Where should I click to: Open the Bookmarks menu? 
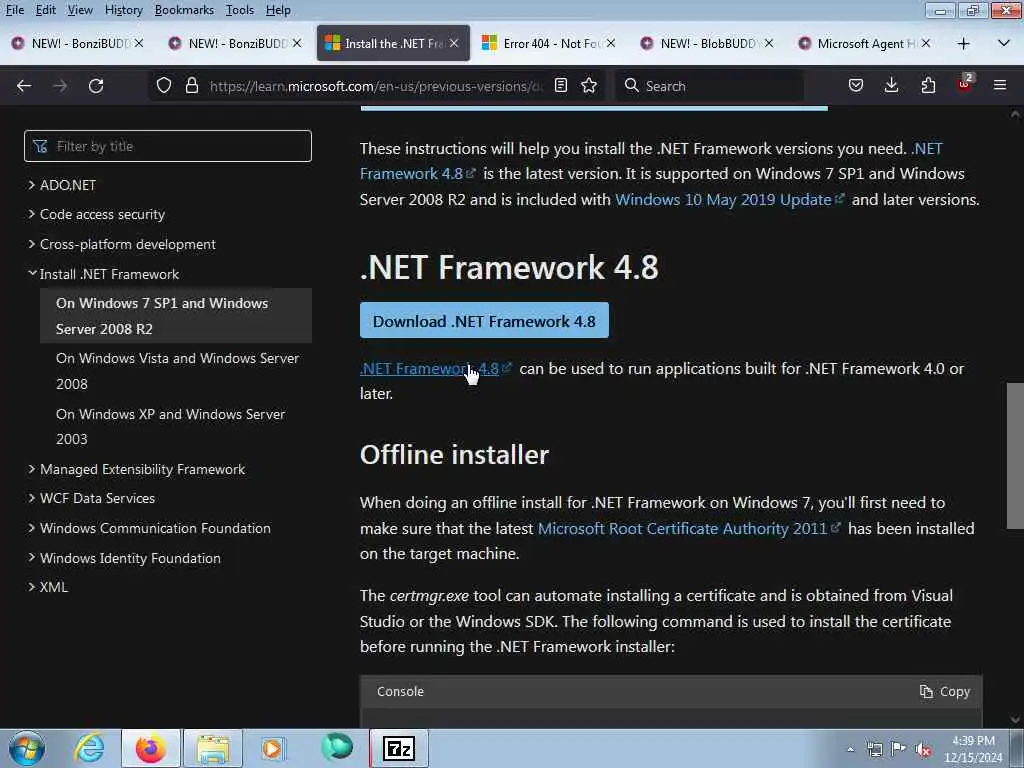184,10
